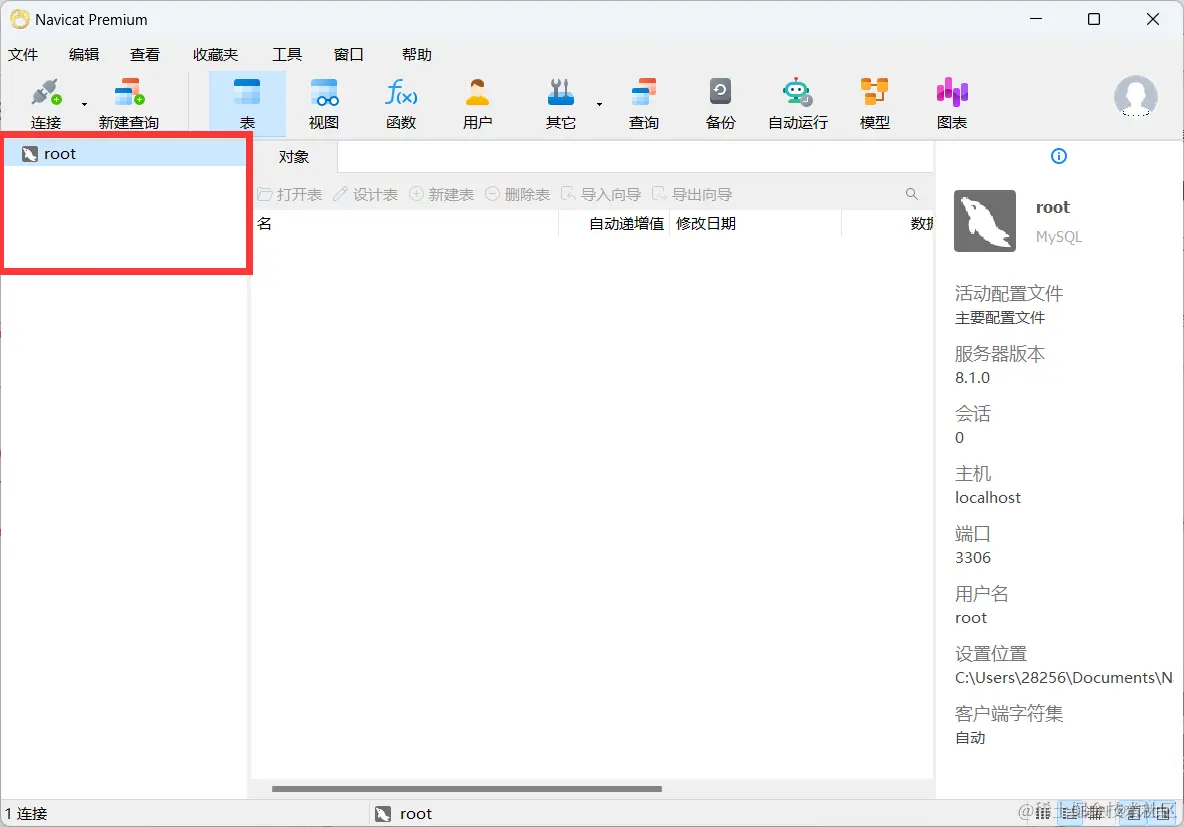Open the 收藏夹 menu
Viewport: 1184px width, 827px height.
coord(216,54)
